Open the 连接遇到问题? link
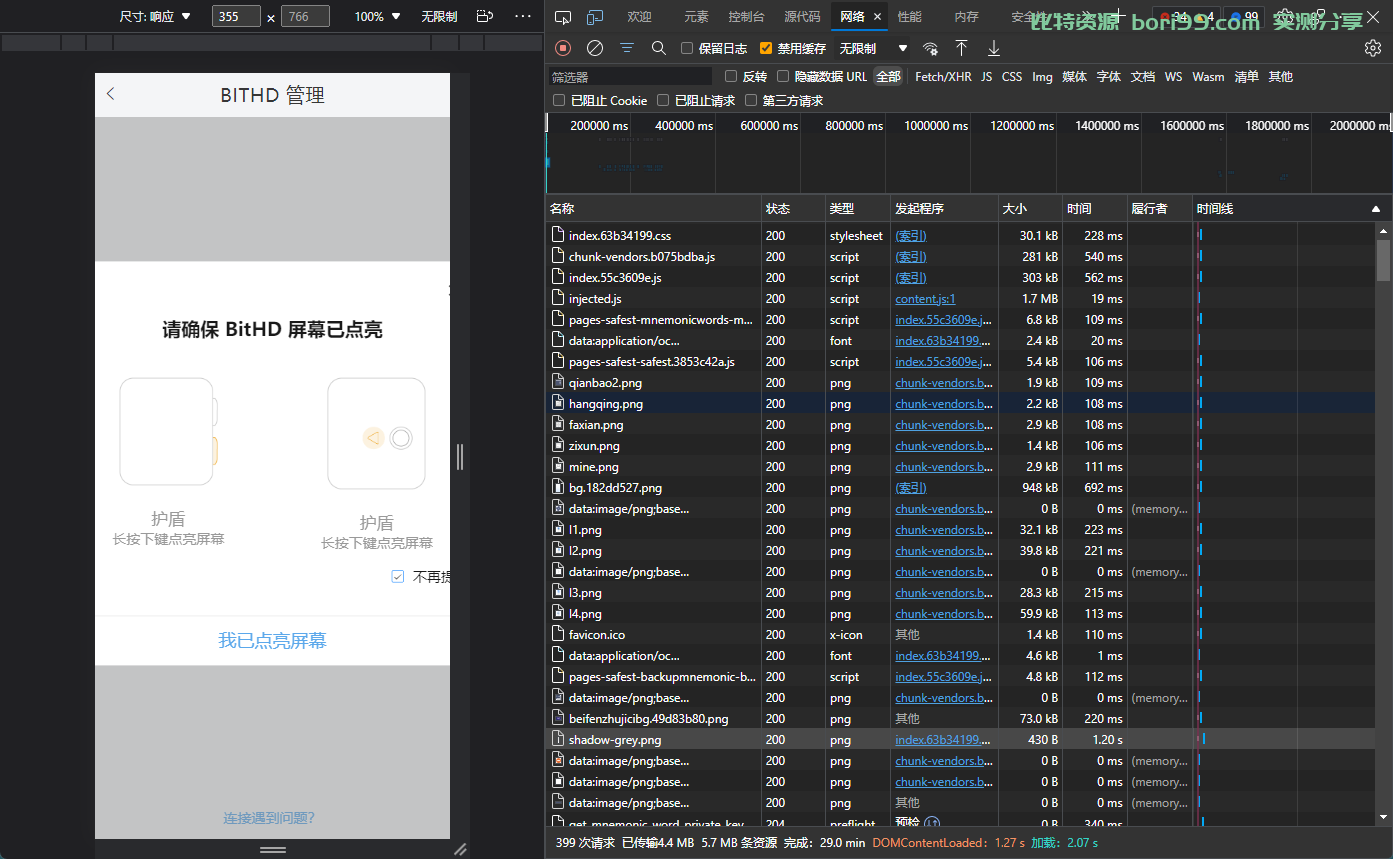1393x859 pixels. click(269, 818)
